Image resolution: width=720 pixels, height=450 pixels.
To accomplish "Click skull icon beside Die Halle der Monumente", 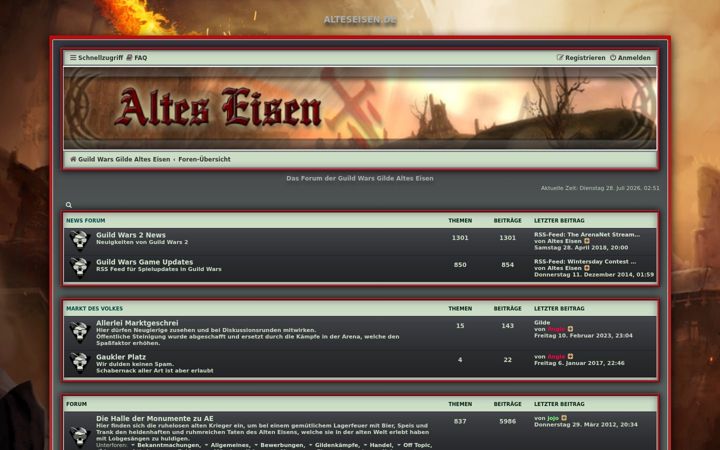I will click(80, 435).
